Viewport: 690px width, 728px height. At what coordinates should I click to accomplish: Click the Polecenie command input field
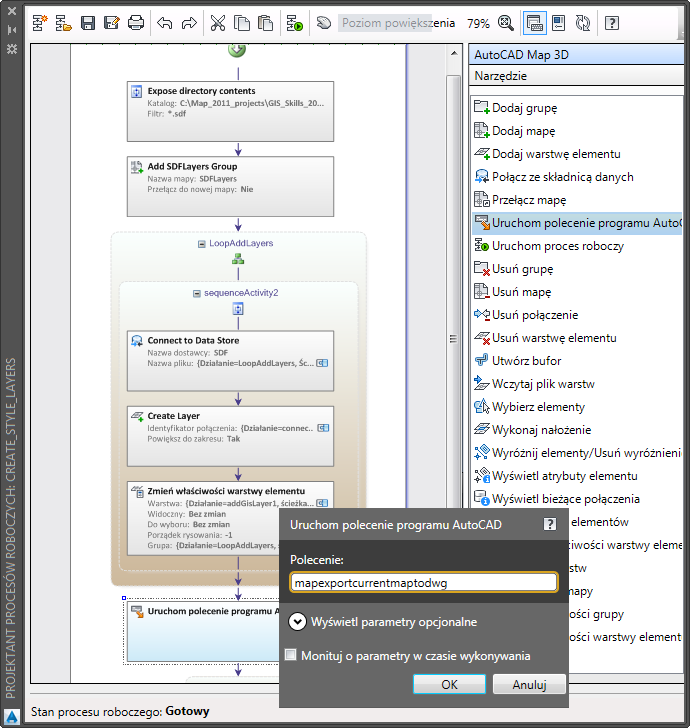tap(424, 582)
